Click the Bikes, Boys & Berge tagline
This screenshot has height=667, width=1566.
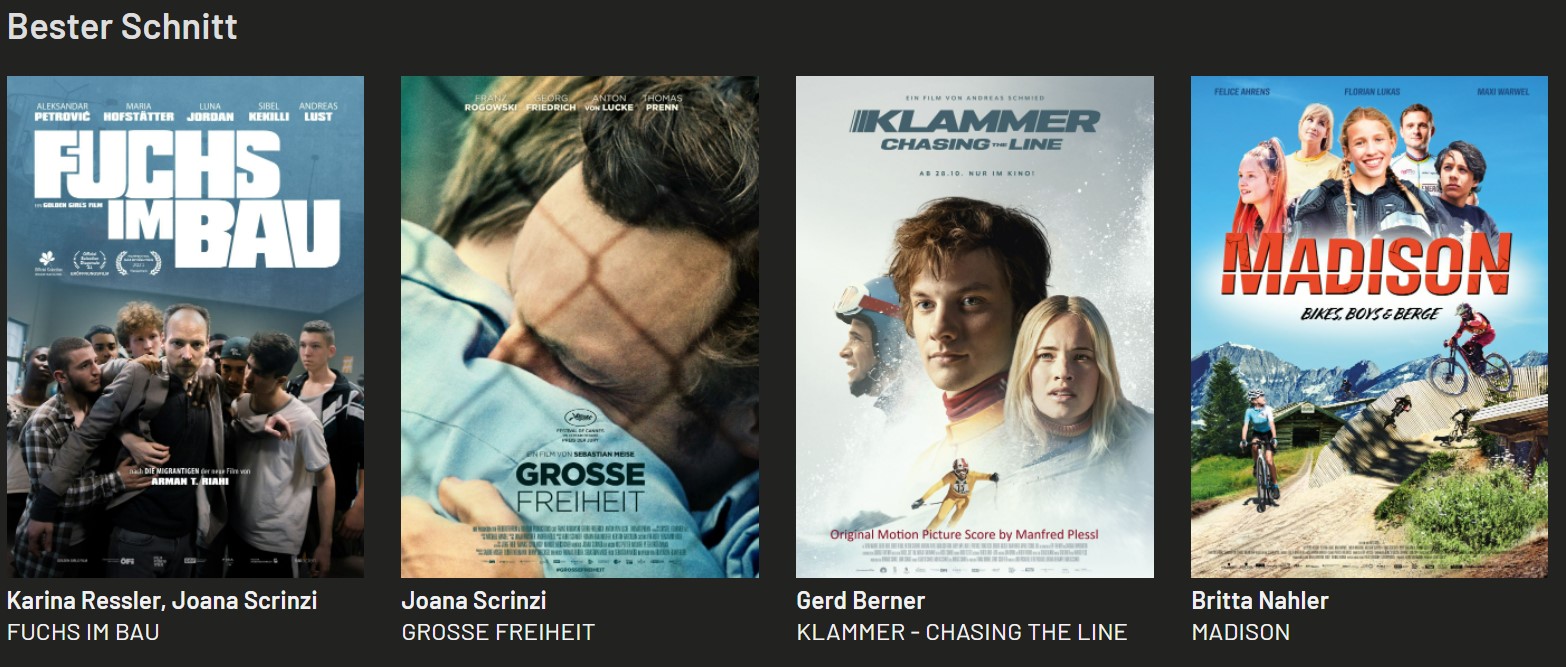[1369, 313]
